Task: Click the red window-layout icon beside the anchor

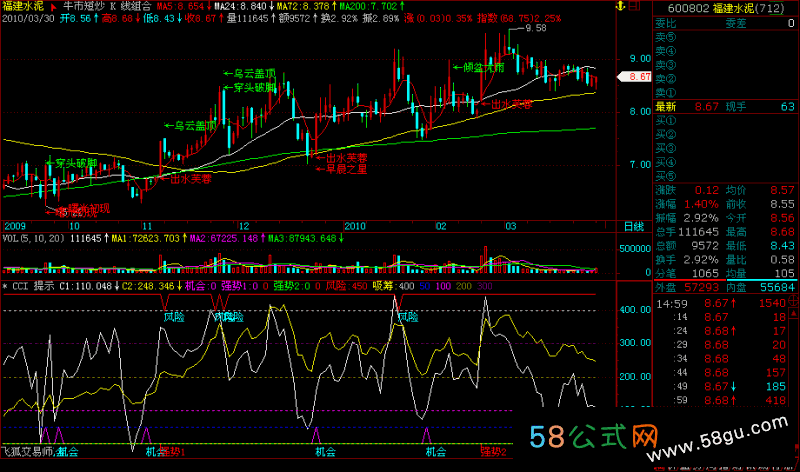Action: [x=633, y=6]
